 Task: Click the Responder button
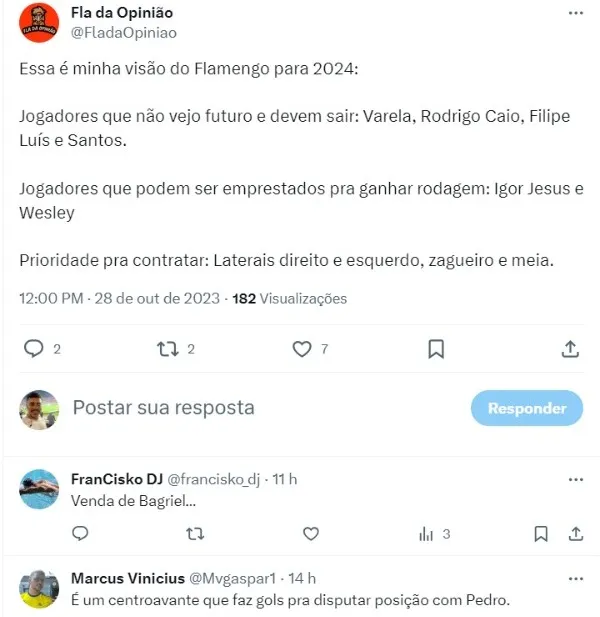coord(527,408)
